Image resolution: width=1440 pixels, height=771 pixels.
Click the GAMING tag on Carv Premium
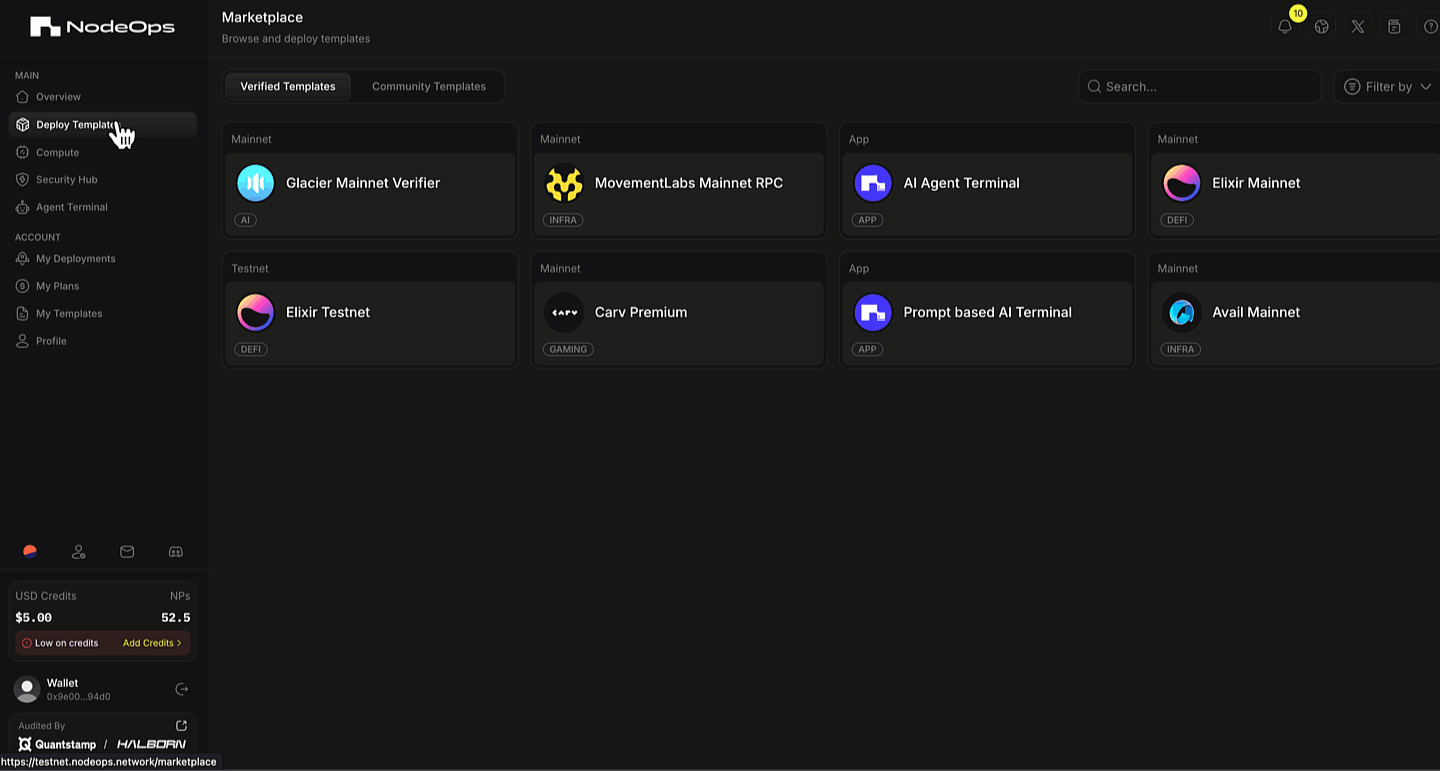click(568, 349)
